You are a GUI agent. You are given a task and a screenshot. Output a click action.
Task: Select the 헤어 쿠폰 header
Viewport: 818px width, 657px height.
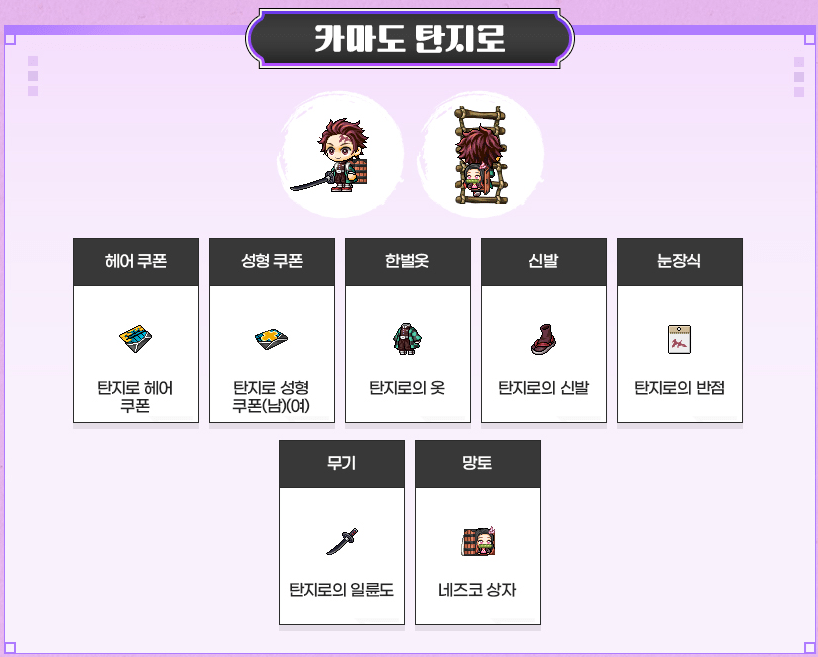tap(136, 261)
